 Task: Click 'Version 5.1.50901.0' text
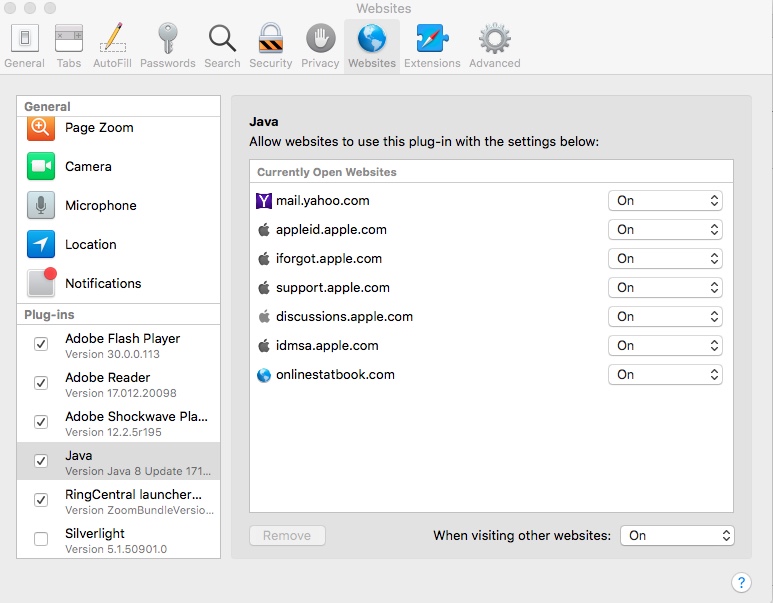[x=116, y=549]
